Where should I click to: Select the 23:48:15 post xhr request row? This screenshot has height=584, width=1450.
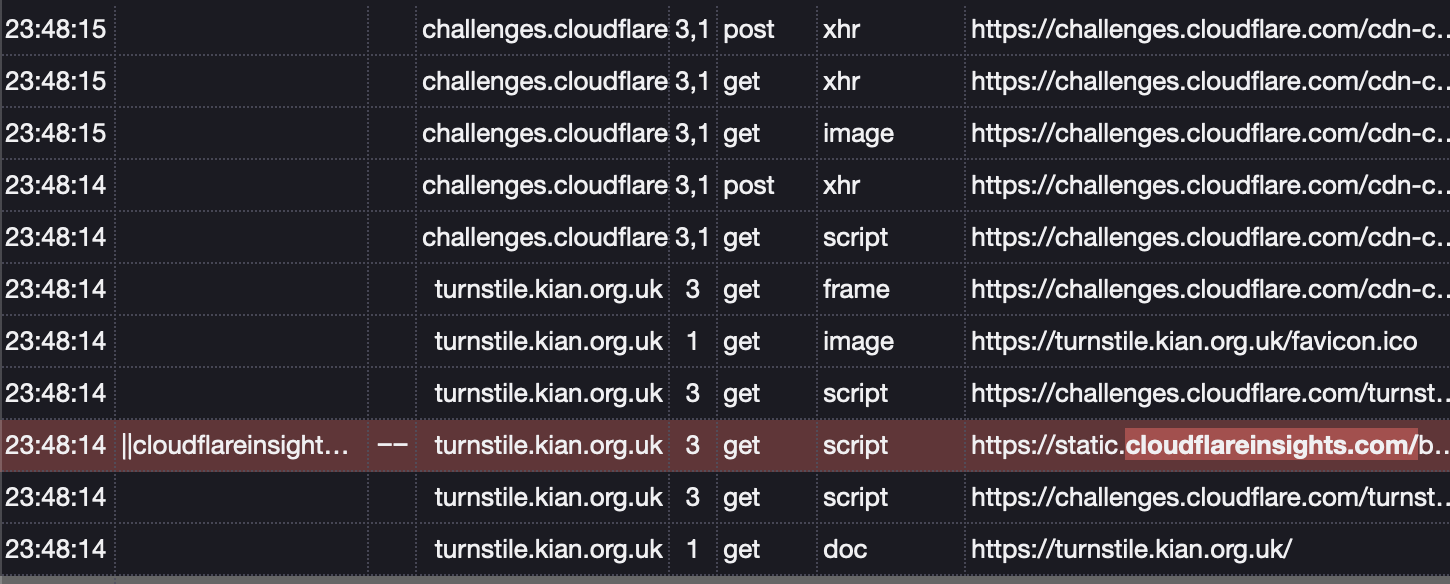pos(700,29)
